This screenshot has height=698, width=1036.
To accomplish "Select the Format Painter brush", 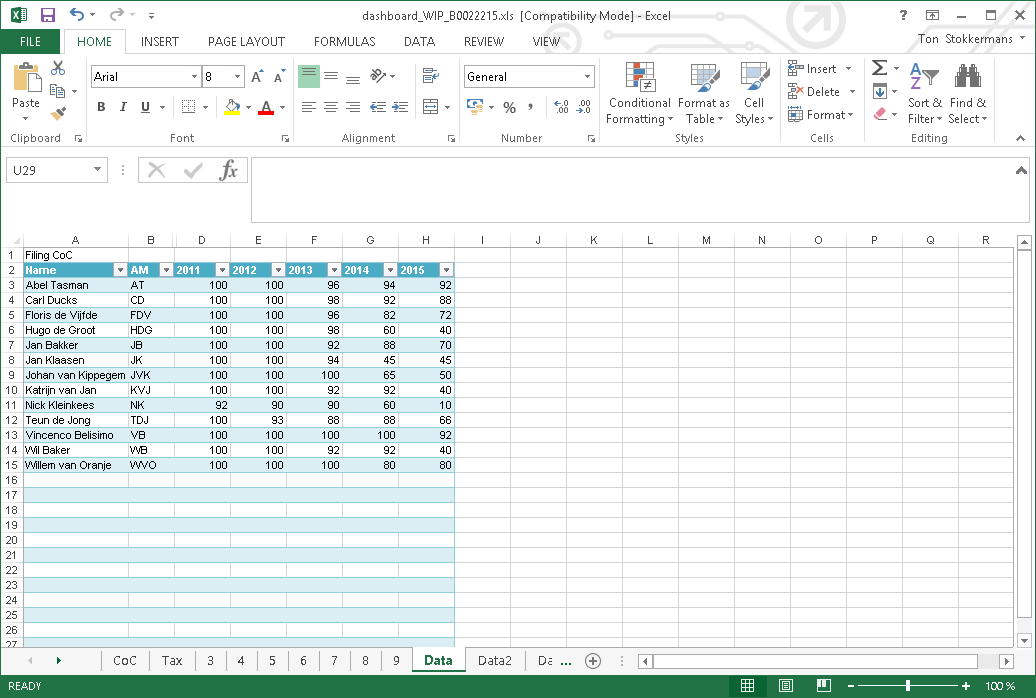I will 58,114.
